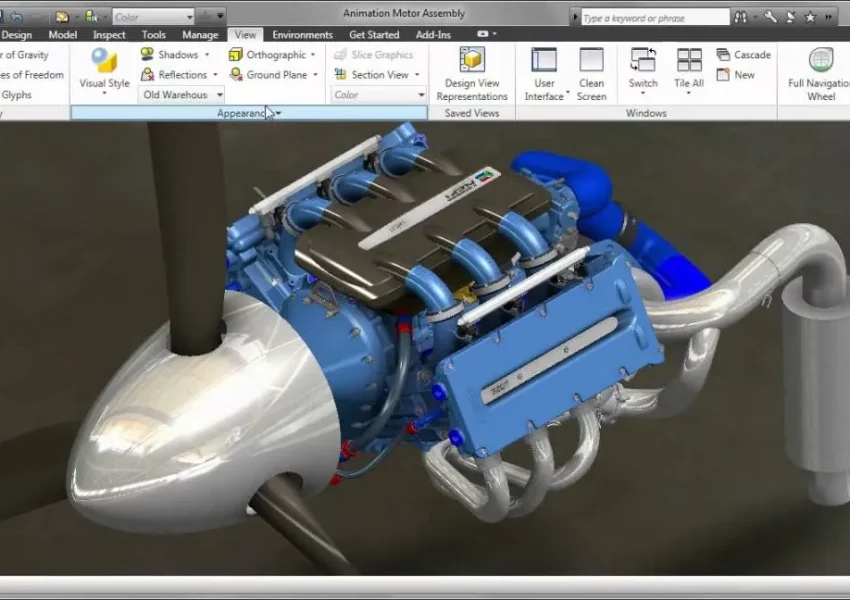
Task: Switch to the Inspect tab
Action: point(109,35)
